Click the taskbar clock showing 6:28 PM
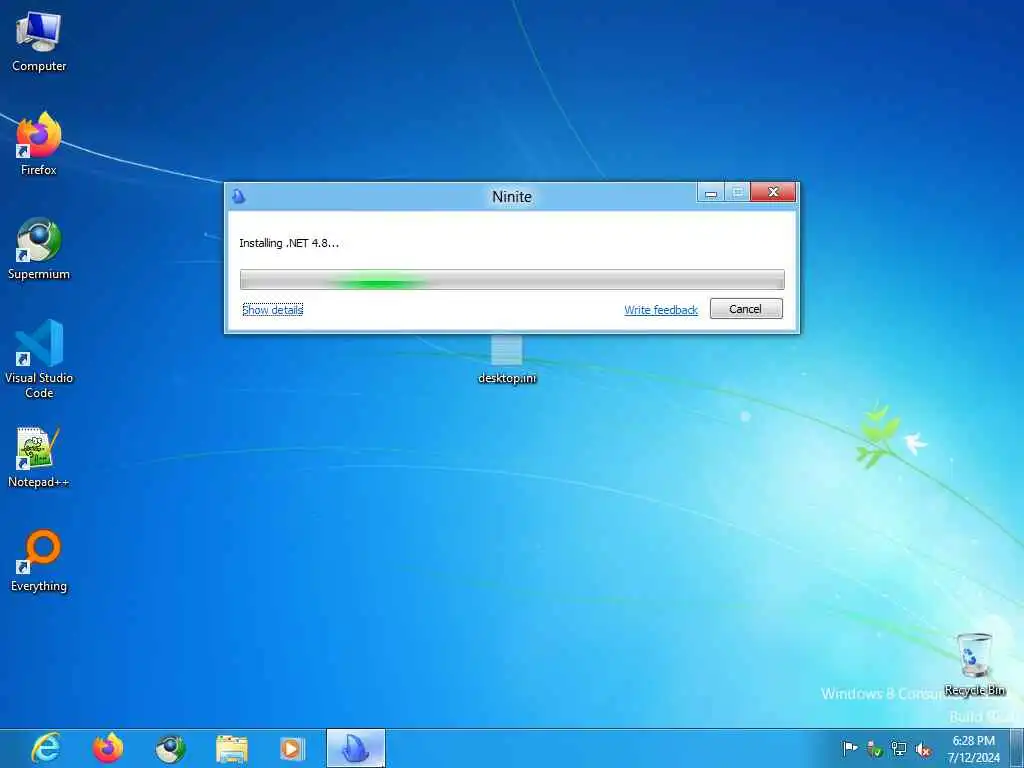The width and height of the screenshot is (1024, 768). click(973, 748)
